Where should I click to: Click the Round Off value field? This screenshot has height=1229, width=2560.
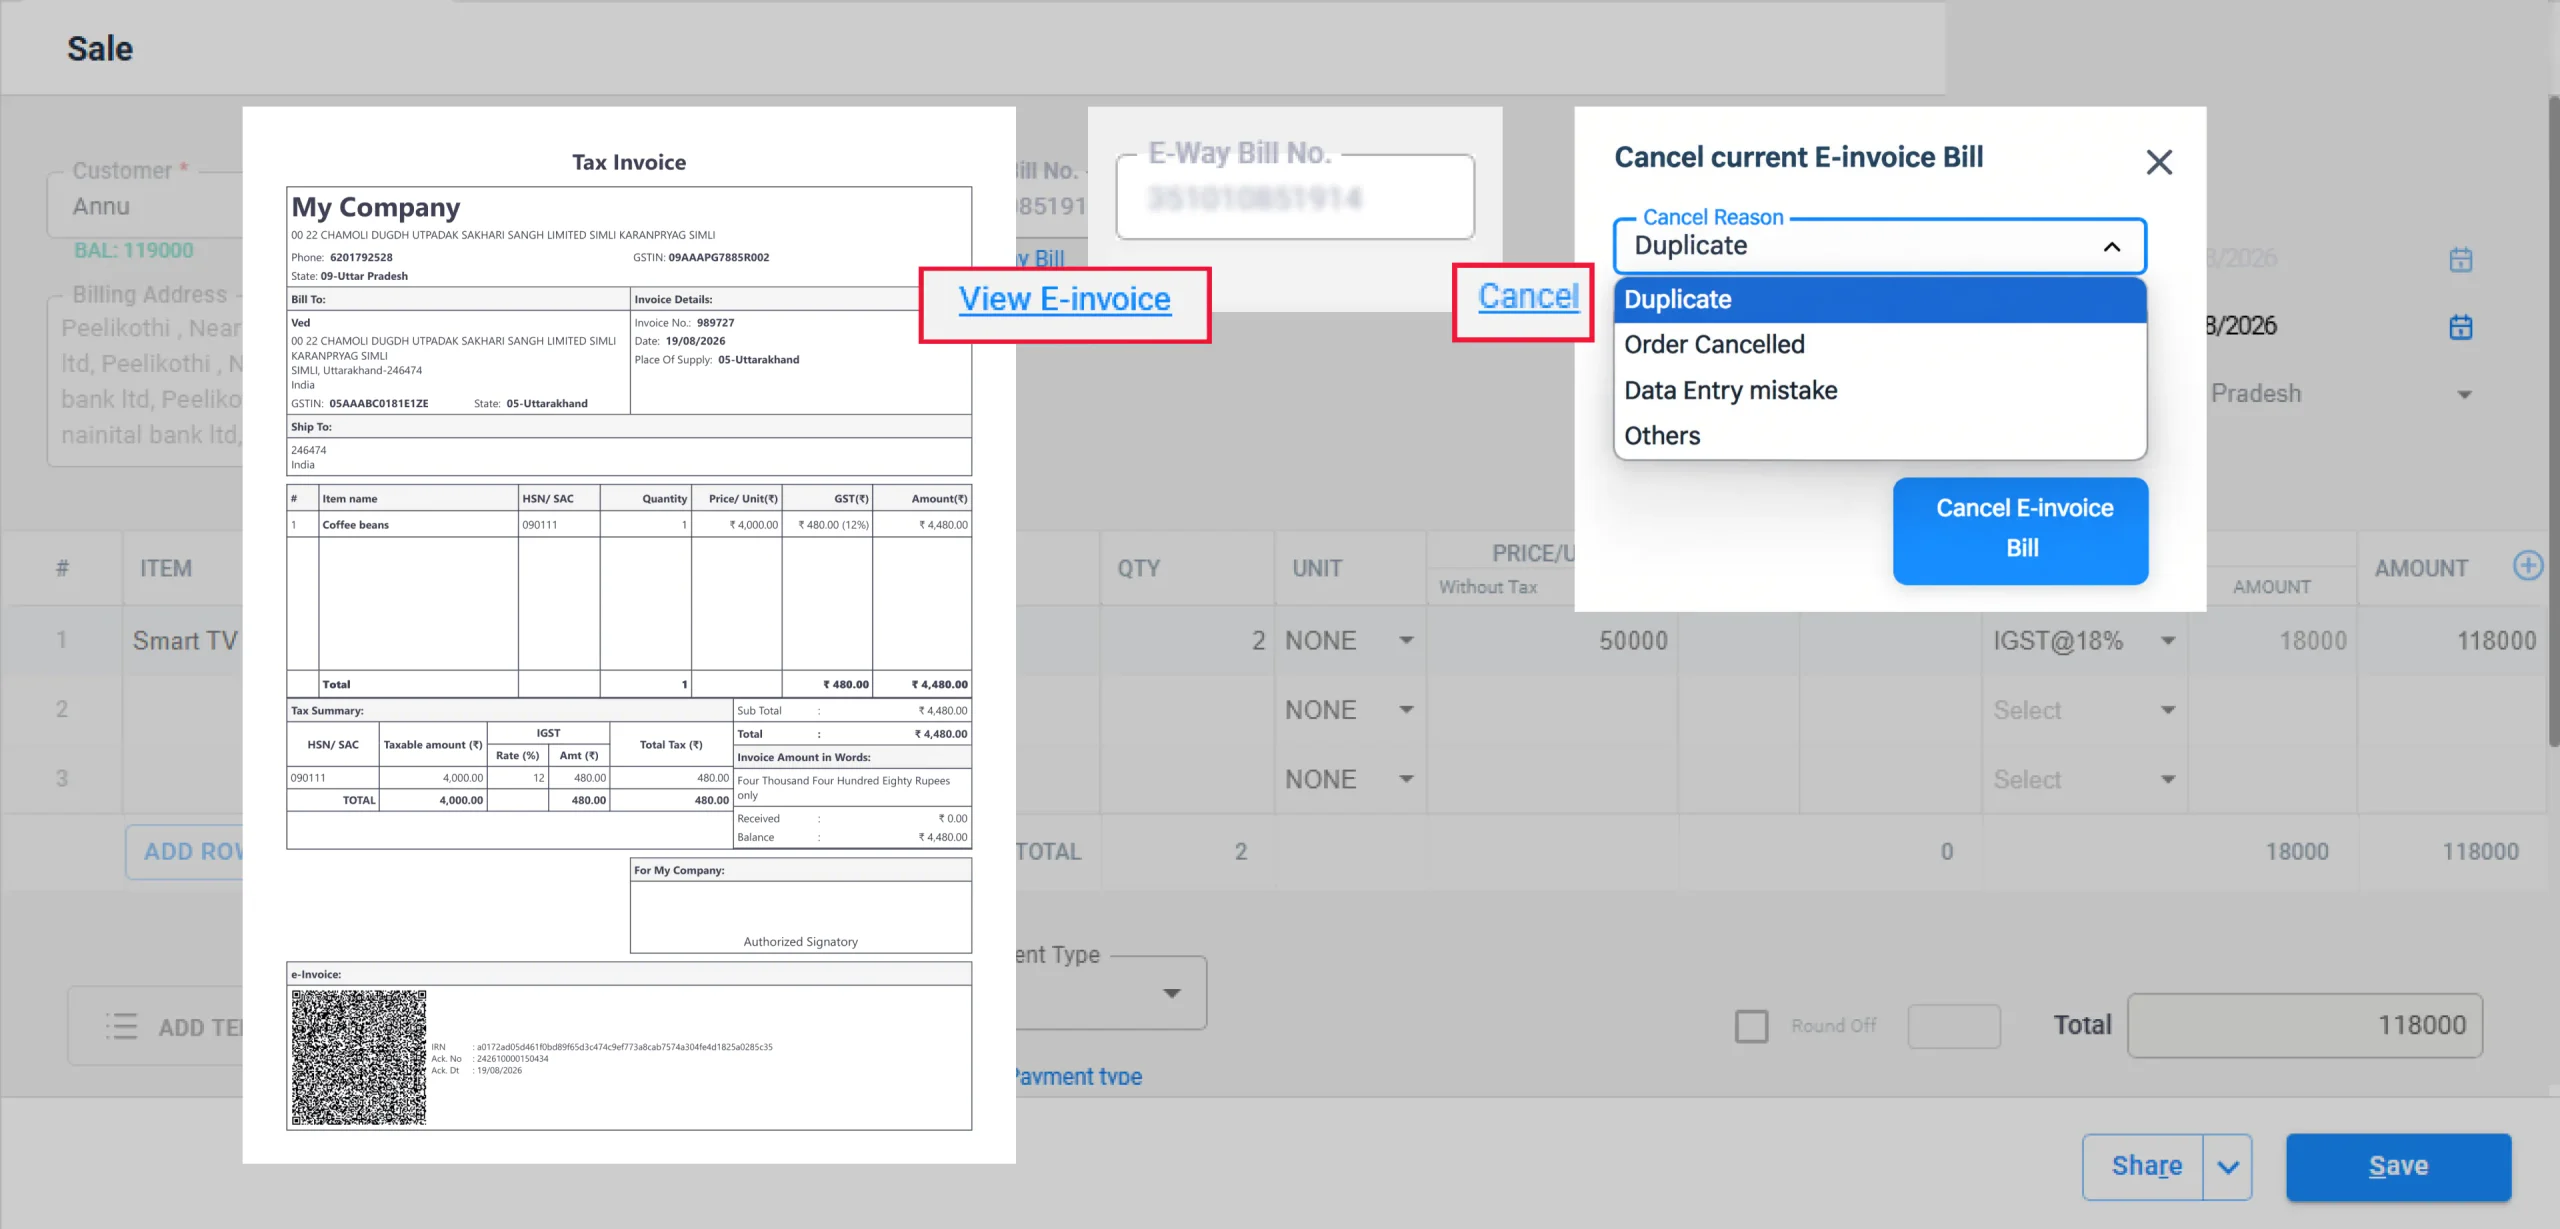click(x=1954, y=1026)
